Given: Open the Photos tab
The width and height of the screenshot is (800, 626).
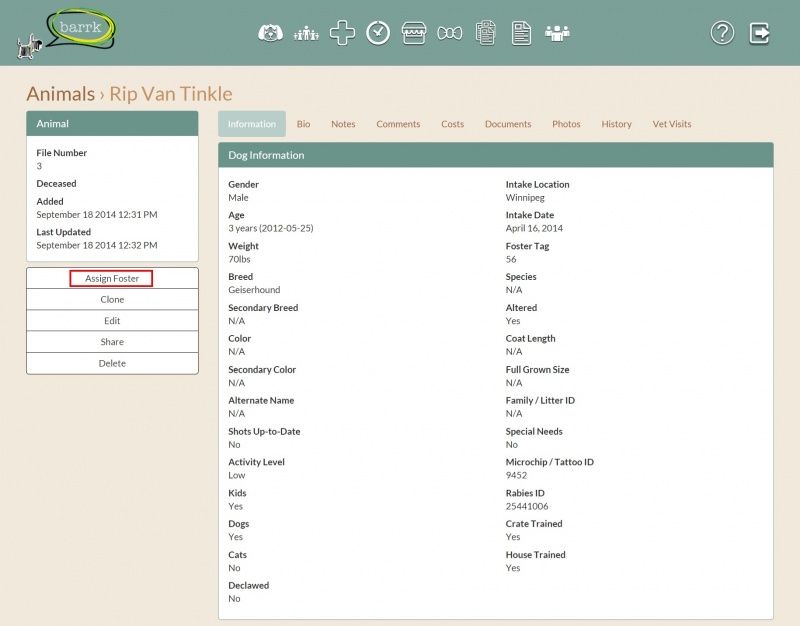Looking at the screenshot, I should (x=566, y=124).
